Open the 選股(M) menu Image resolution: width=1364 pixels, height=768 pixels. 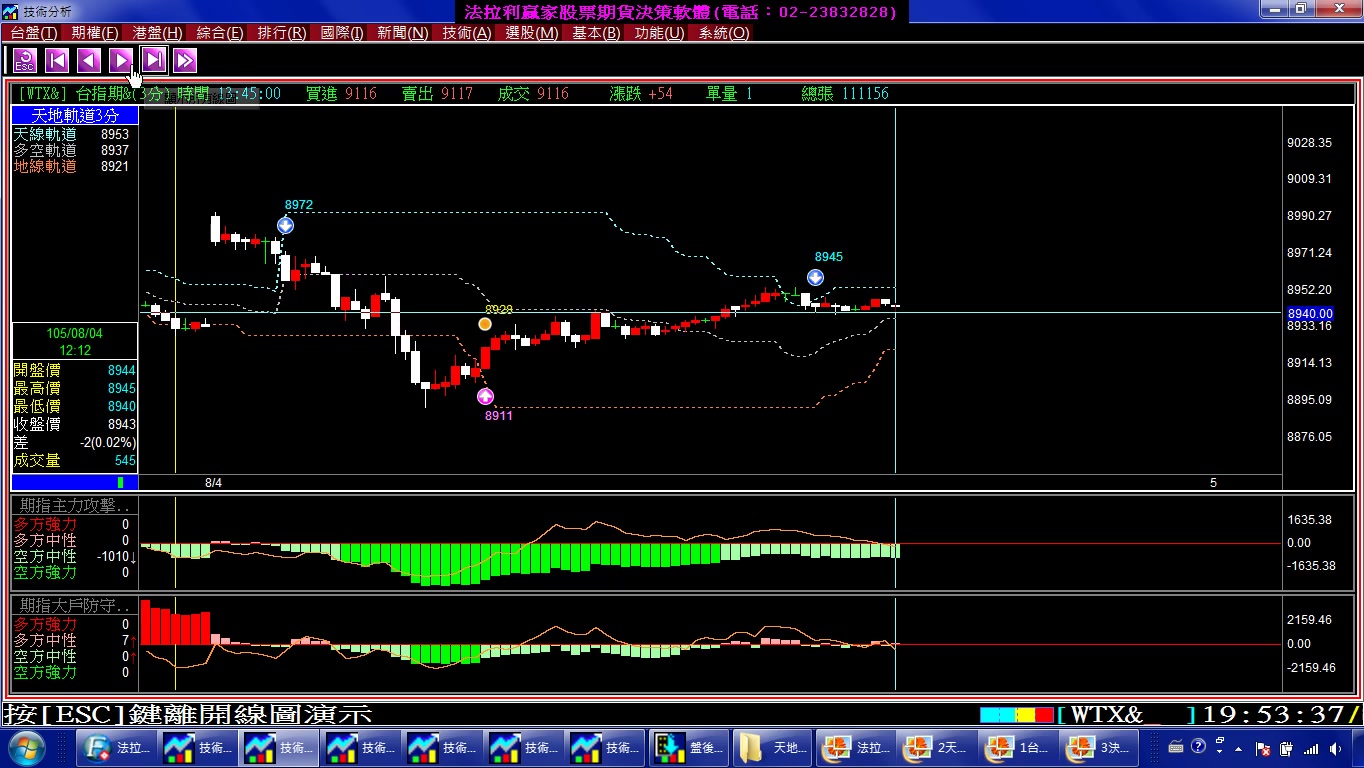531,33
